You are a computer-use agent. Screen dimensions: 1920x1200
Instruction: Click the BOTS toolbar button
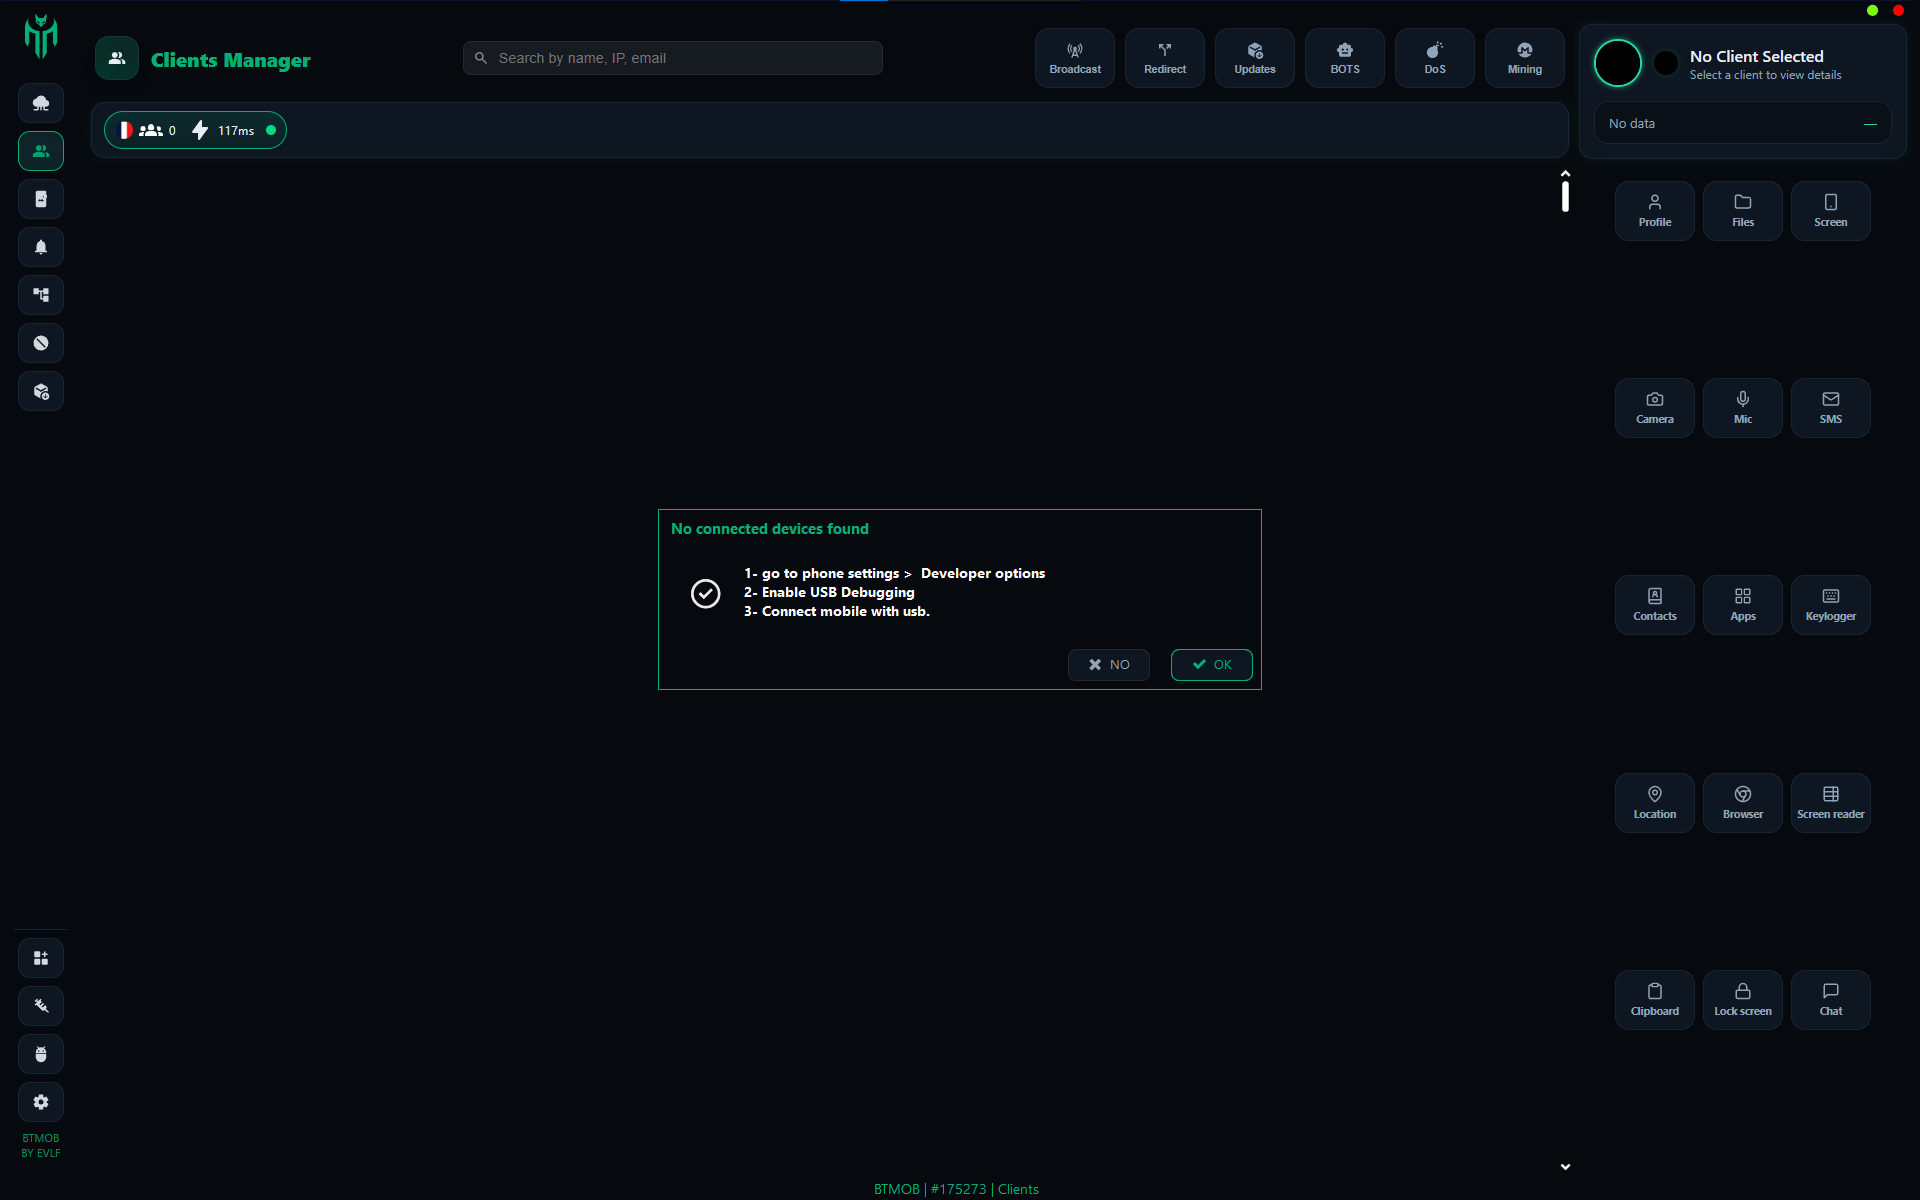[x=1344, y=58]
